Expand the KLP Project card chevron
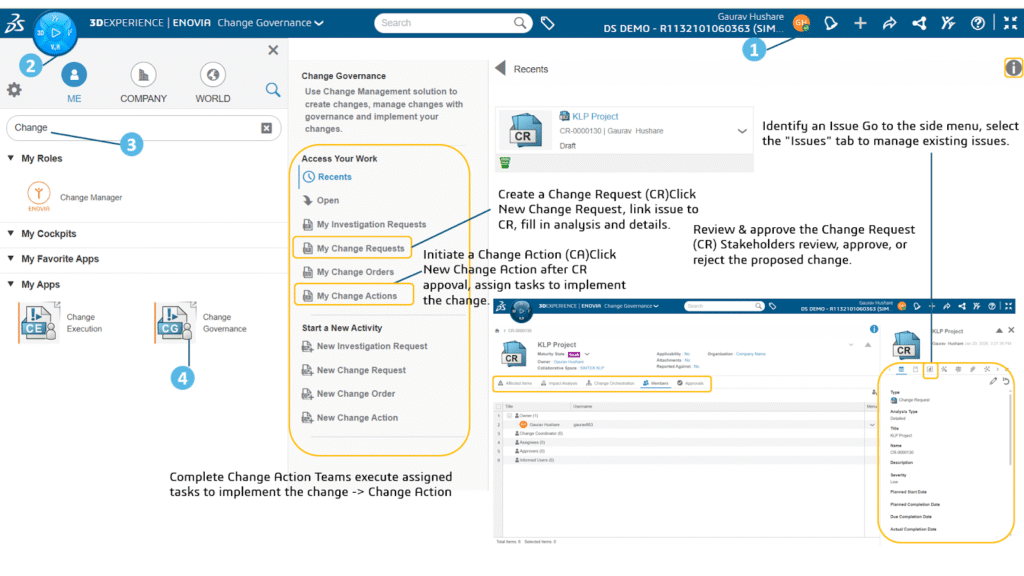The image size is (1024, 576). click(x=741, y=131)
